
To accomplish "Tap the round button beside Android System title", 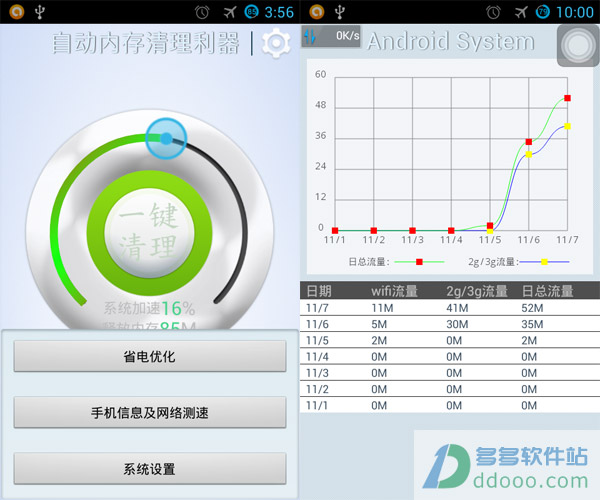I will (x=576, y=47).
